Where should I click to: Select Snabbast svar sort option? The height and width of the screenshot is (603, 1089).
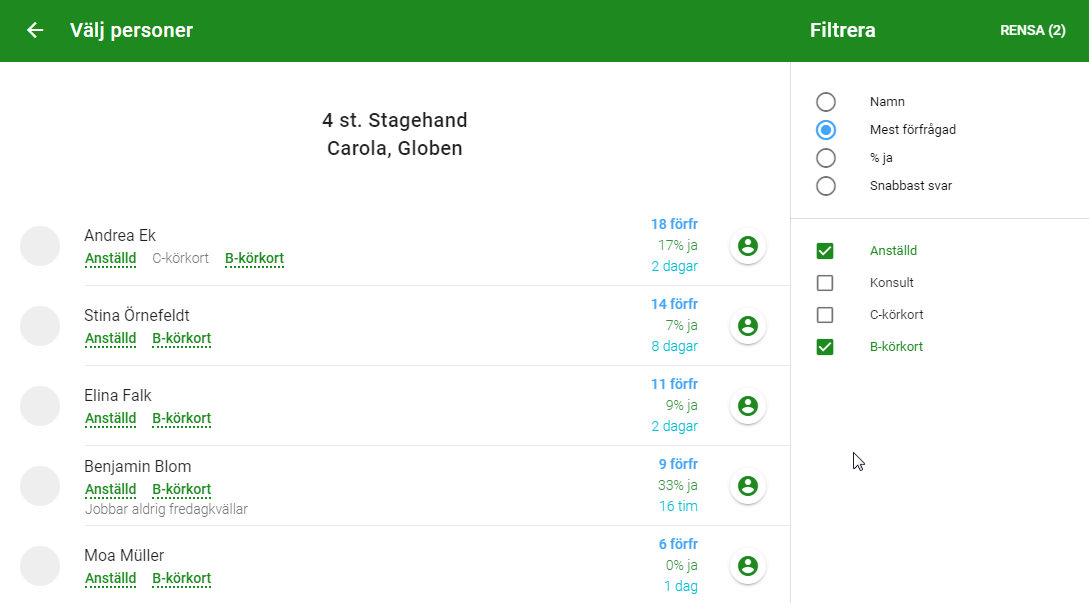(x=826, y=186)
